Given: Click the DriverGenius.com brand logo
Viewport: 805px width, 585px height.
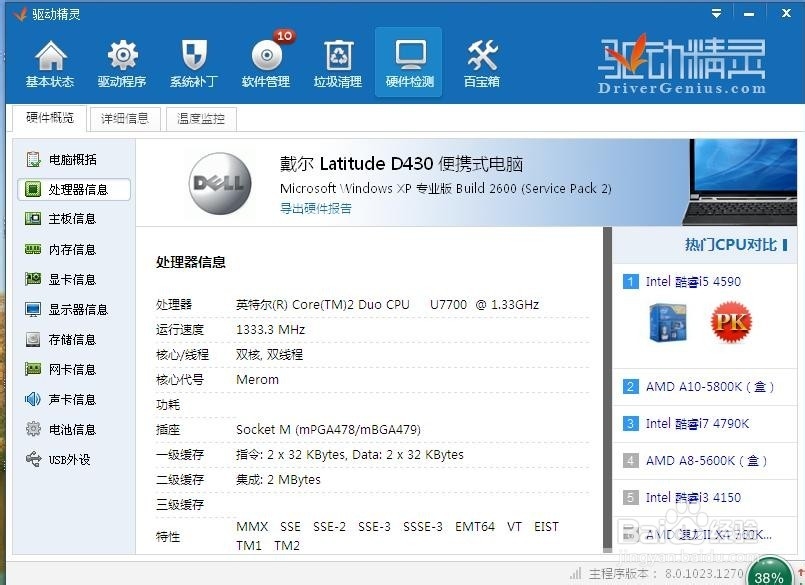Looking at the screenshot, I should point(682,65).
